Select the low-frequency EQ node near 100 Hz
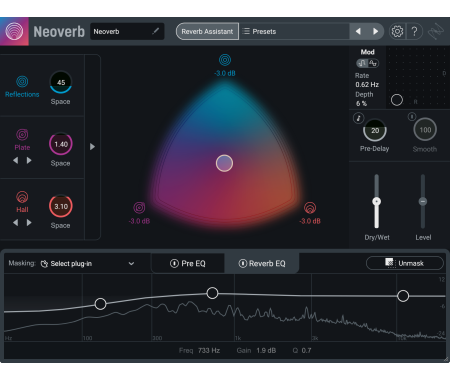This screenshot has height=380, width=450. click(x=100, y=304)
